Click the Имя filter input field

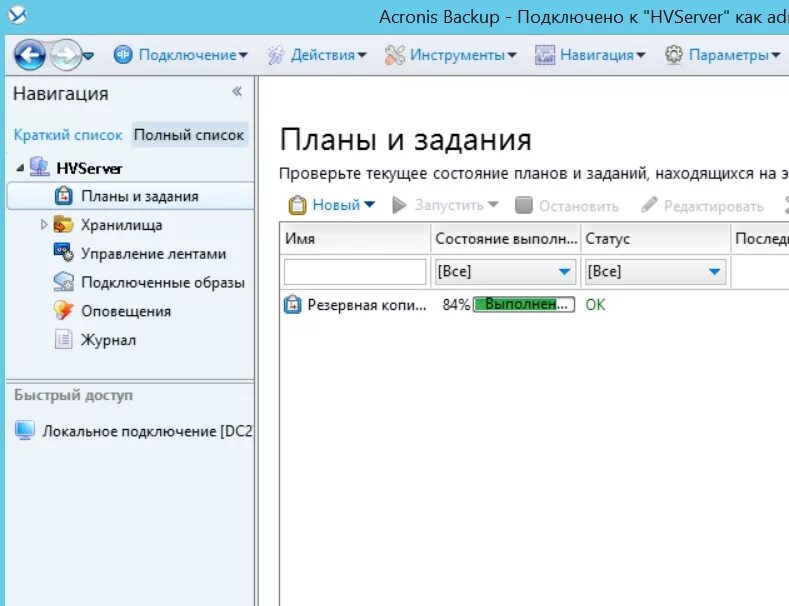355,272
